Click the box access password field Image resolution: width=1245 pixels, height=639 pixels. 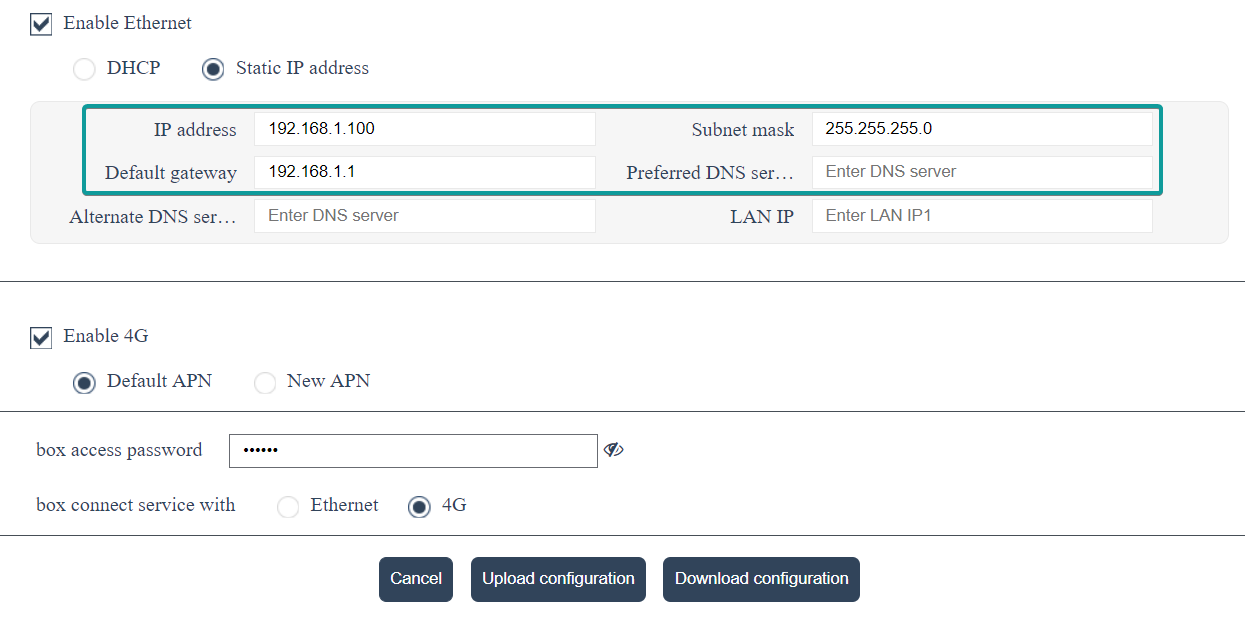click(x=412, y=451)
